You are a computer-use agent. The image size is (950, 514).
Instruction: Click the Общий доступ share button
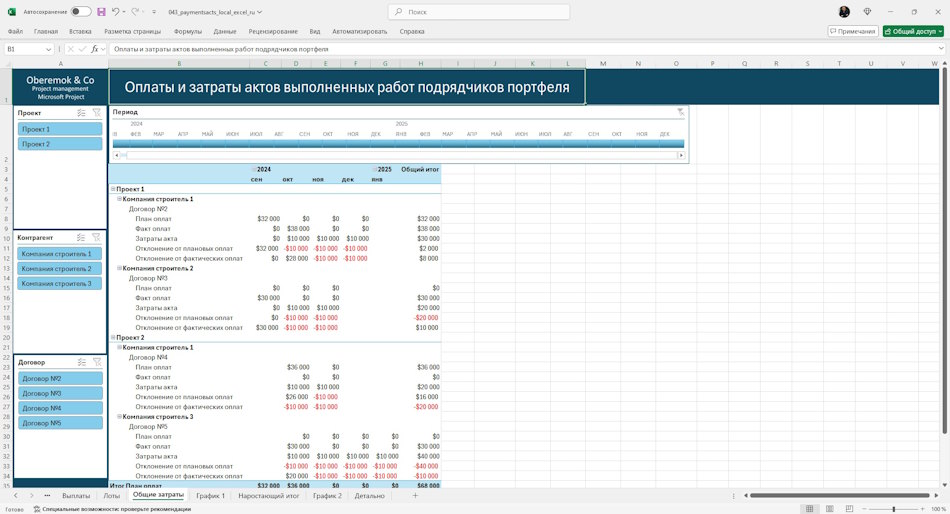pos(913,32)
